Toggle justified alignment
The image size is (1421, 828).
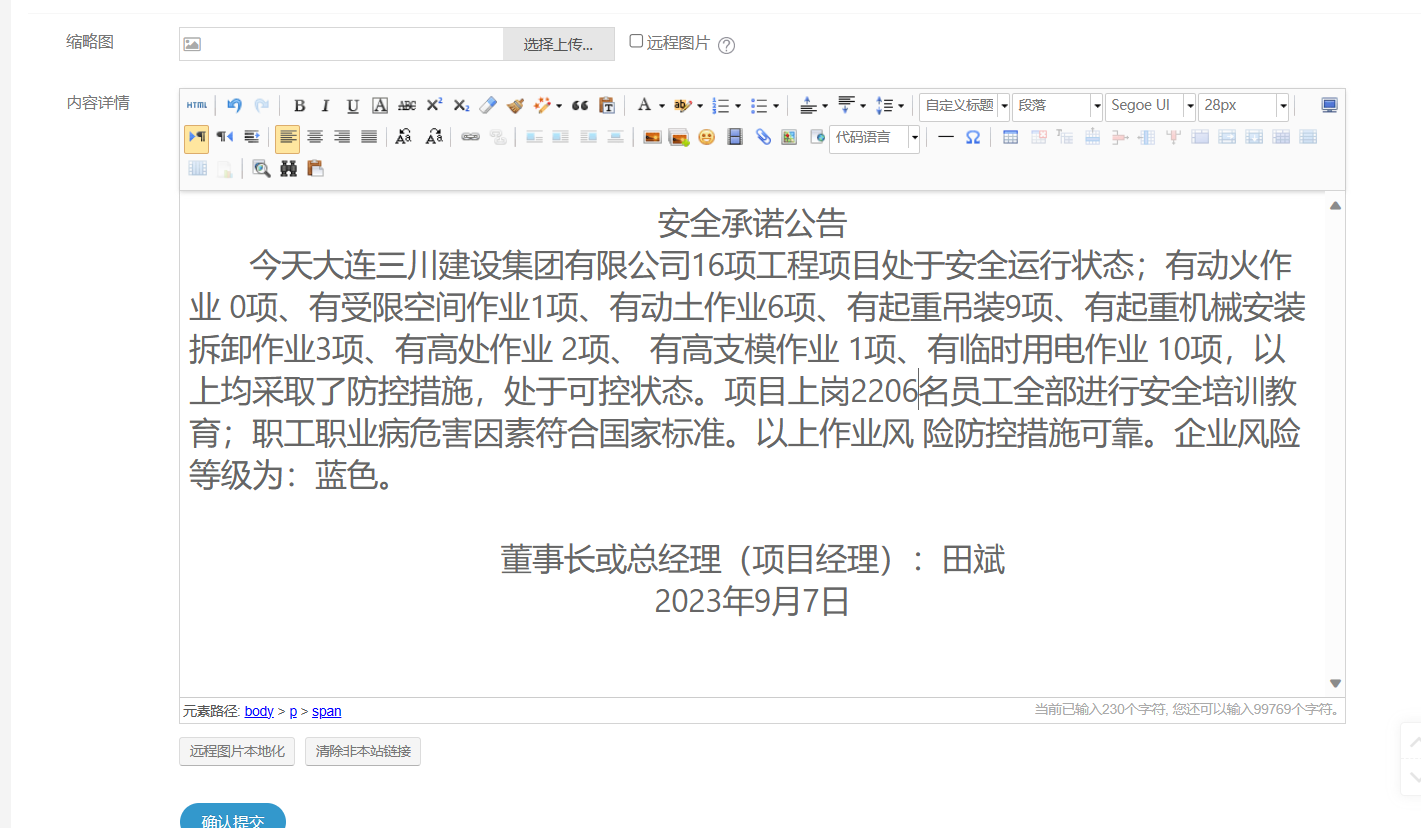click(x=369, y=137)
